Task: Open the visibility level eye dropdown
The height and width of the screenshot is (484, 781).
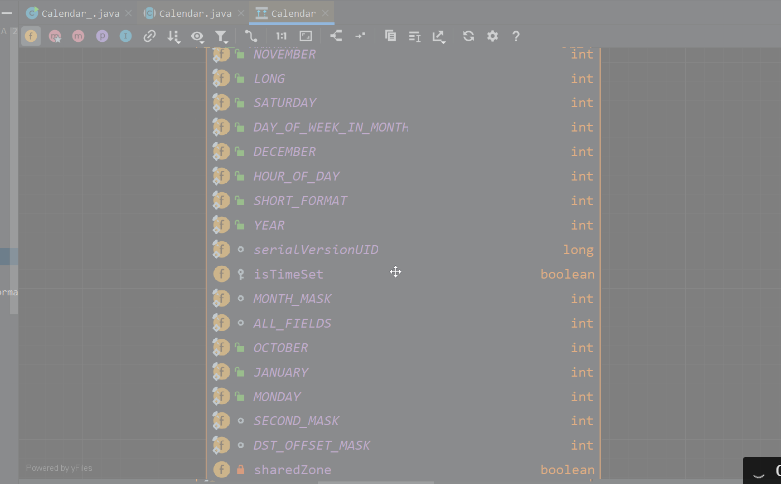Action: tap(197, 36)
